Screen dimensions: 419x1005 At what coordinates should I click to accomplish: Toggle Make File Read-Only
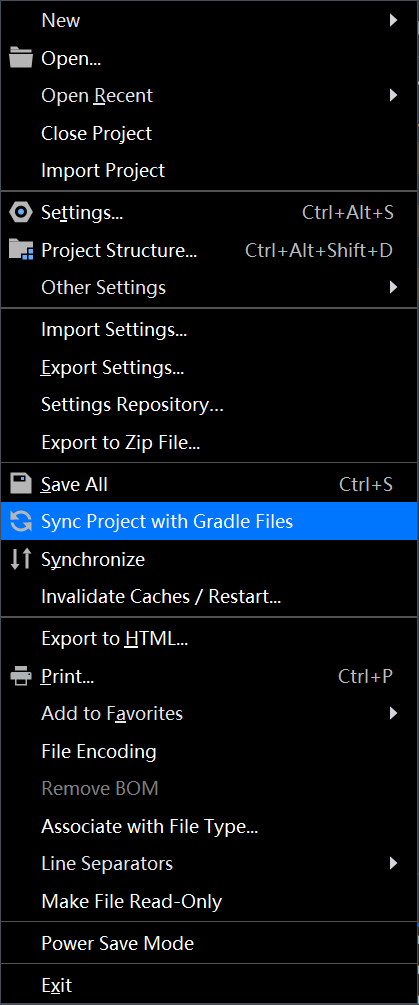click(209, 901)
